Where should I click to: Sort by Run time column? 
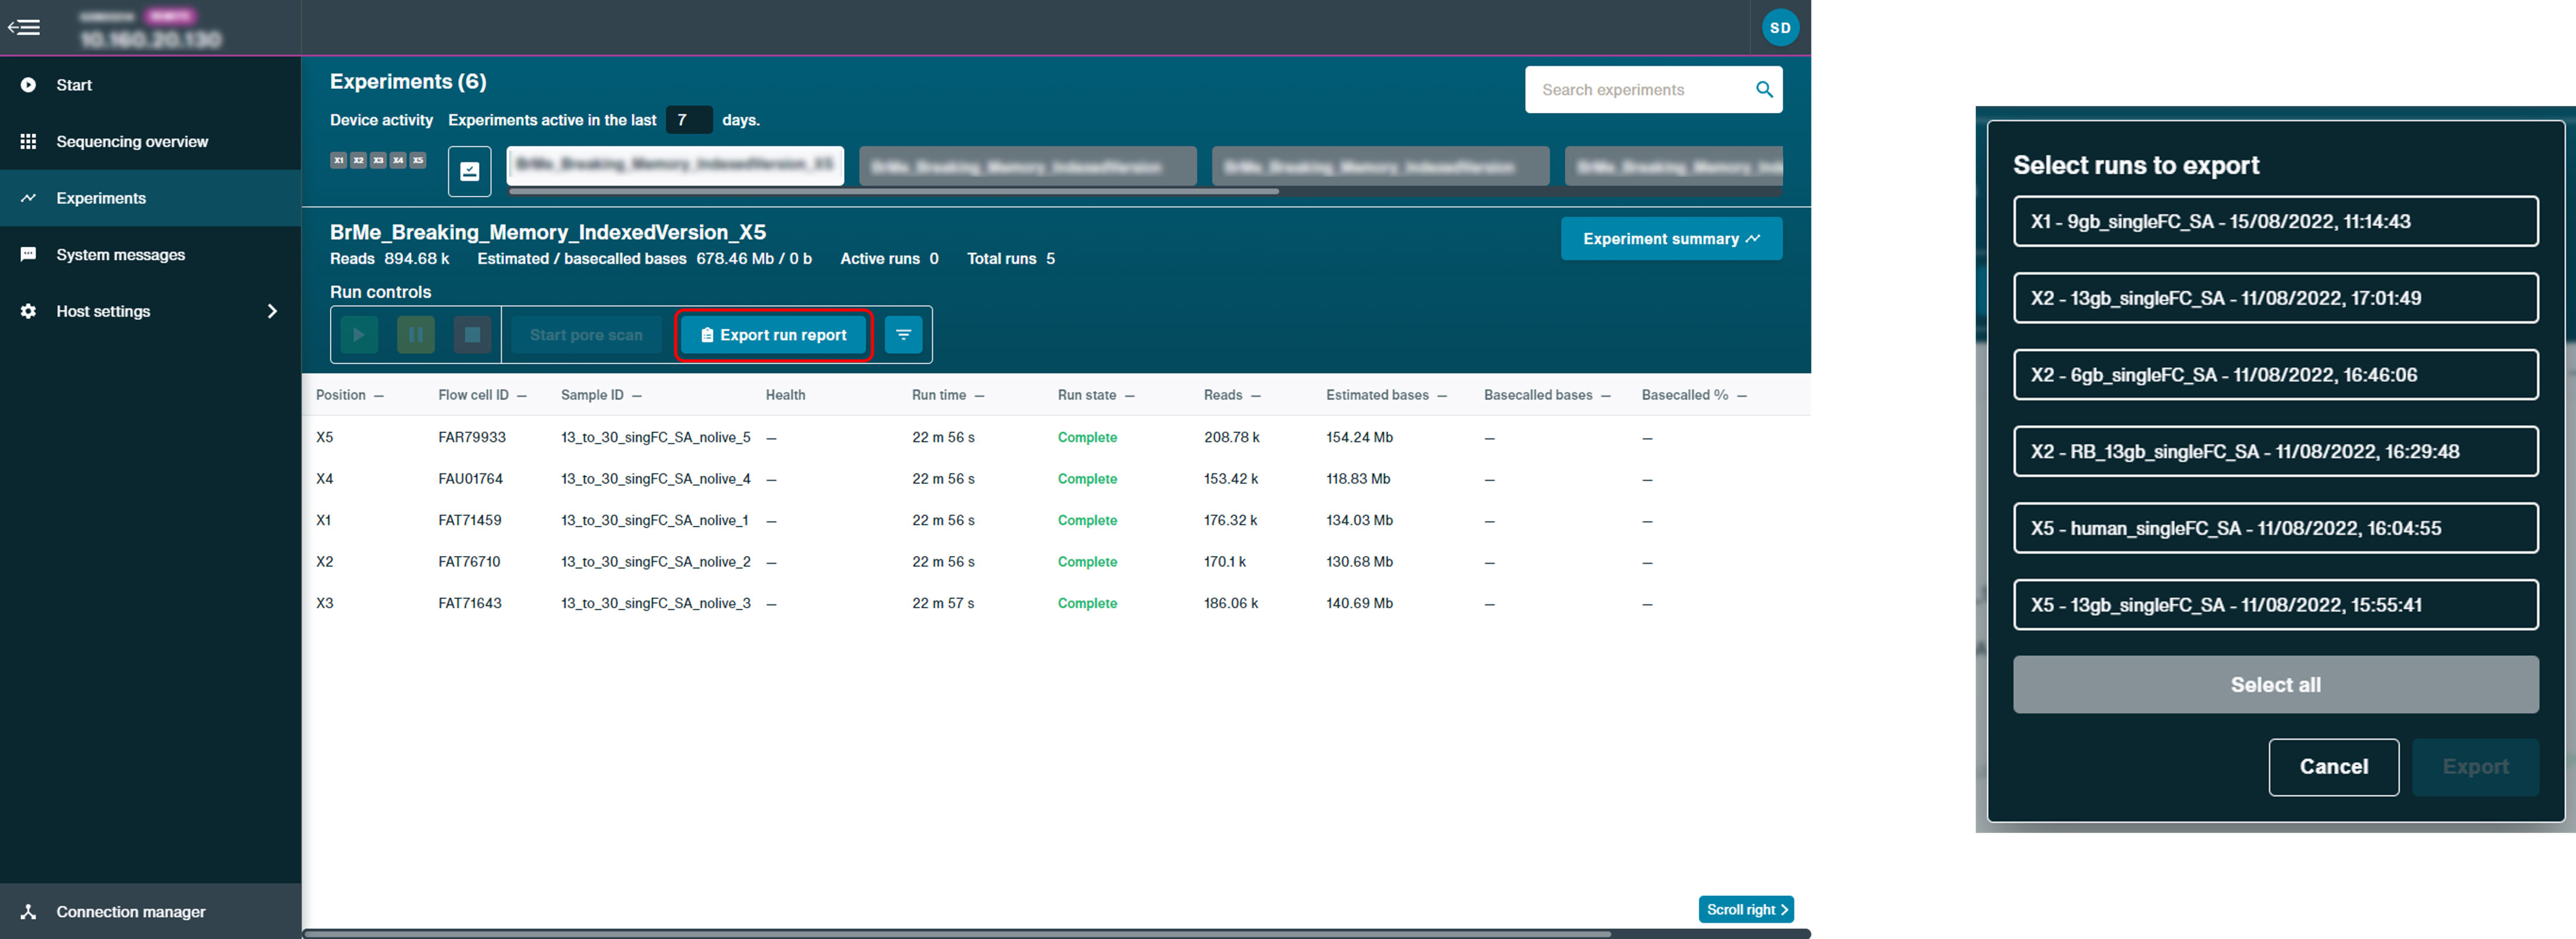tap(948, 395)
